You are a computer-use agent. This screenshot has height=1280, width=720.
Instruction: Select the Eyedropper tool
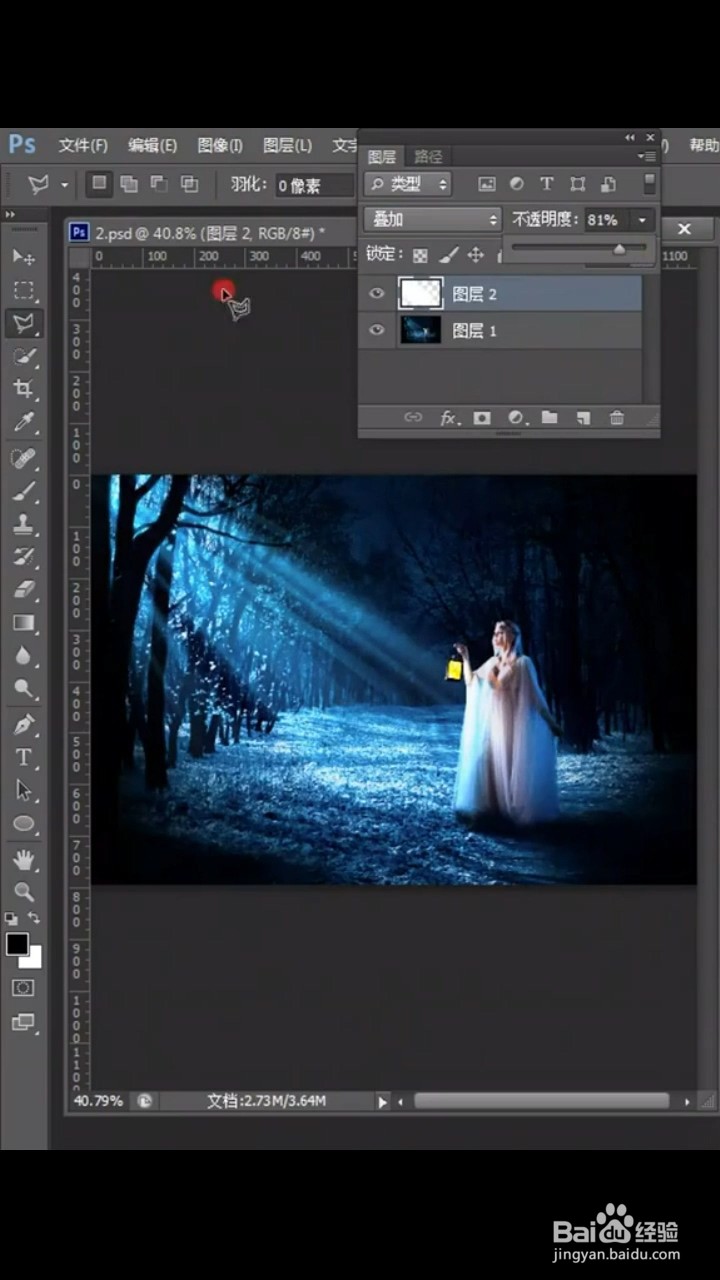tap(24, 422)
